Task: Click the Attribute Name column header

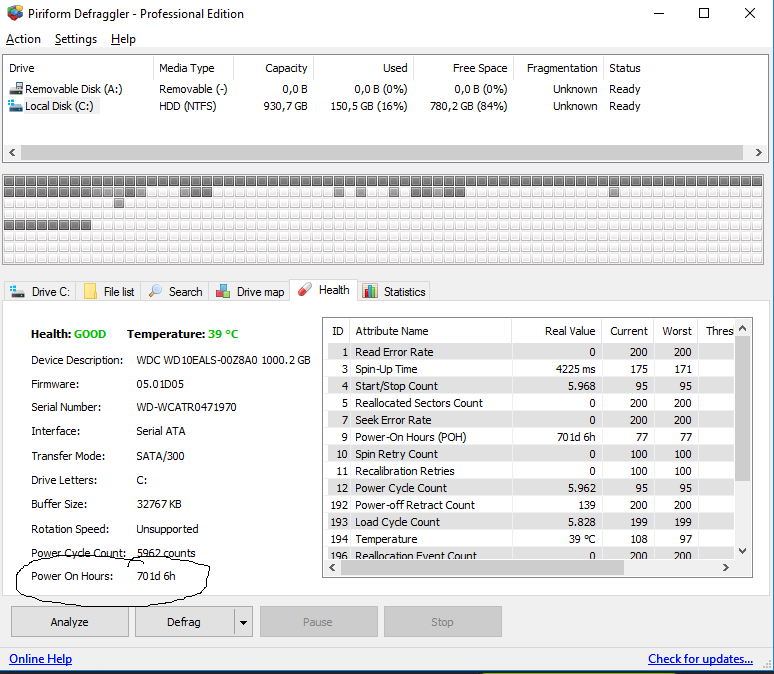Action: 430,331
